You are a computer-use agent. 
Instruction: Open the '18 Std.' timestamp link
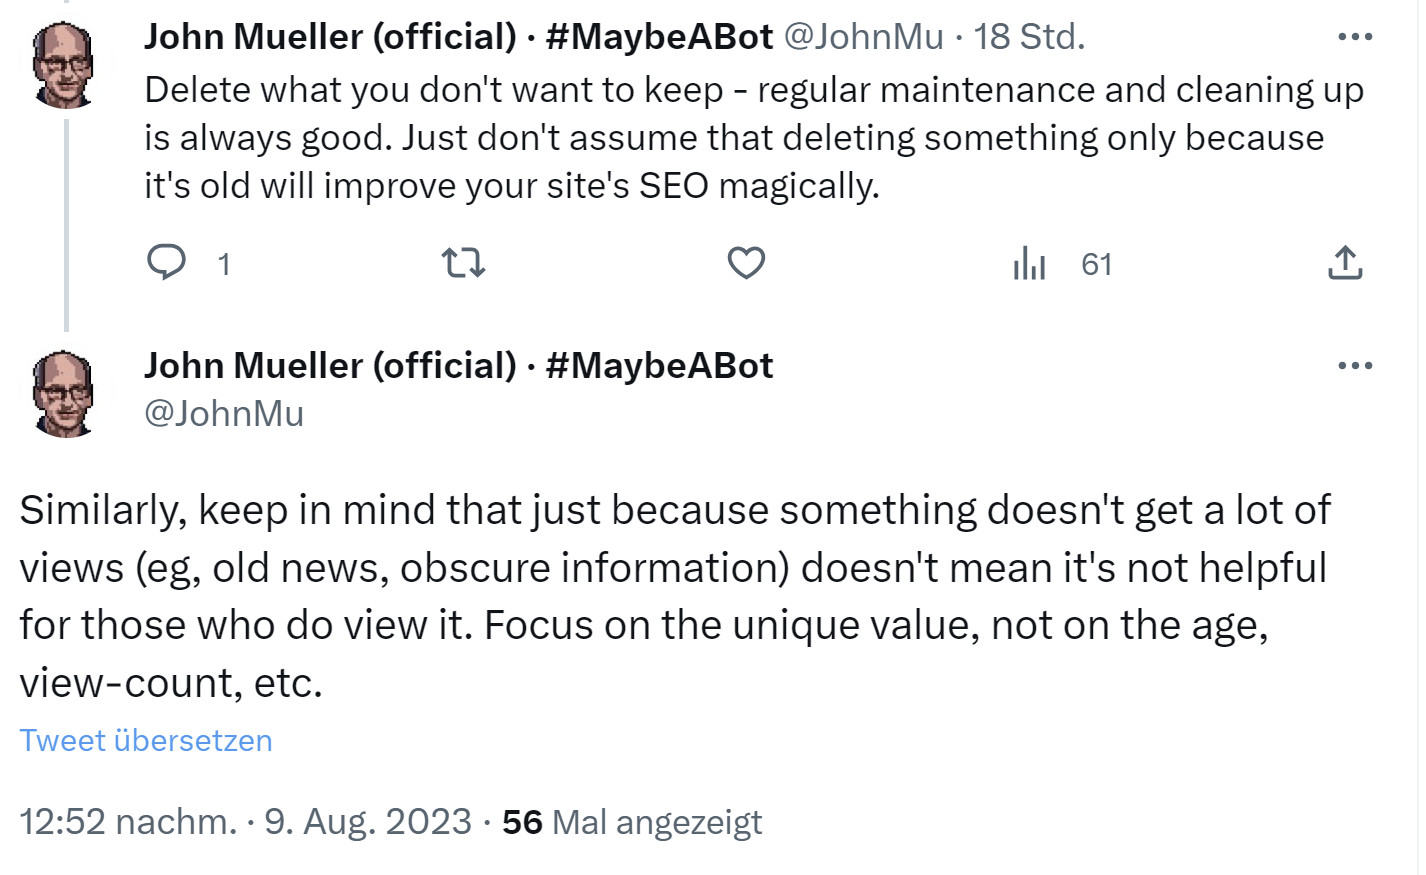[1029, 37]
